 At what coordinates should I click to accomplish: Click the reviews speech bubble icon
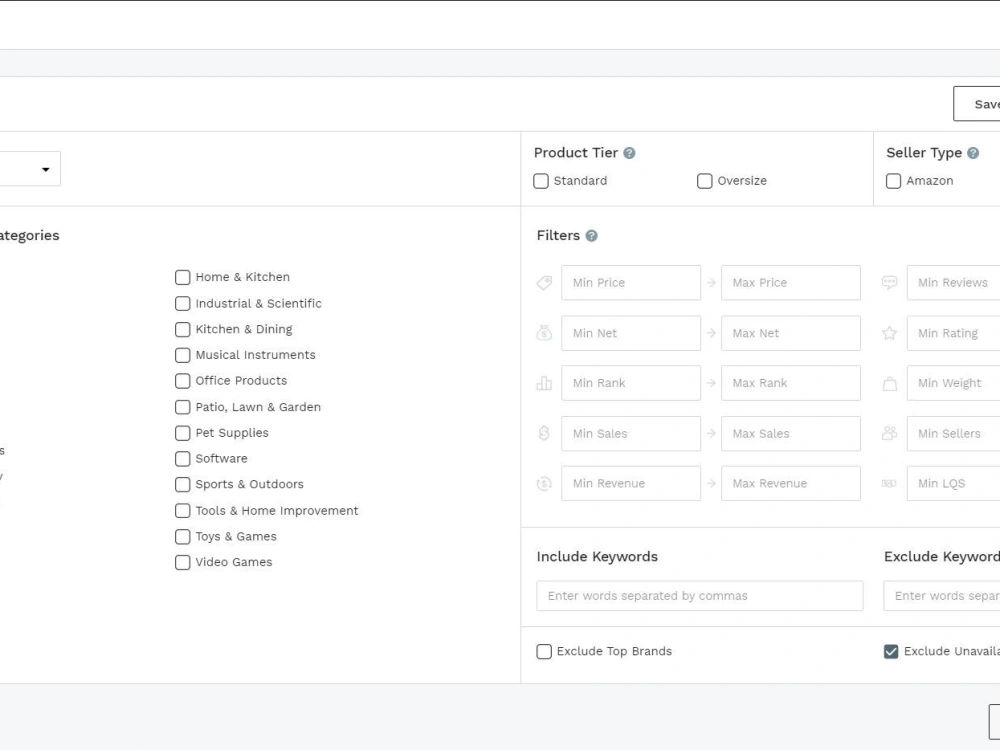point(889,283)
